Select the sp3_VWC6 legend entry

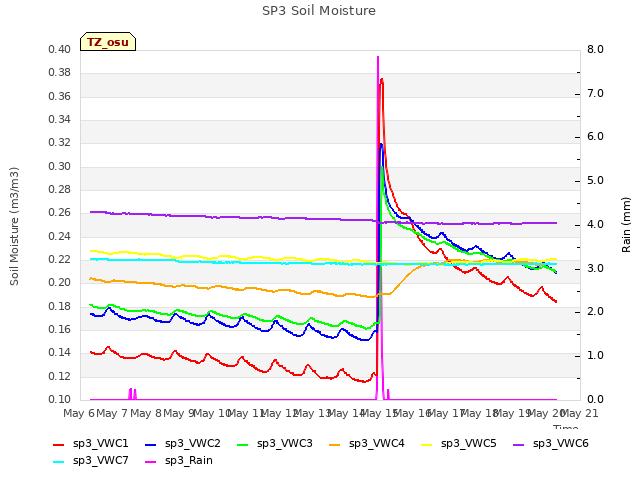click(x=551, y=444)
